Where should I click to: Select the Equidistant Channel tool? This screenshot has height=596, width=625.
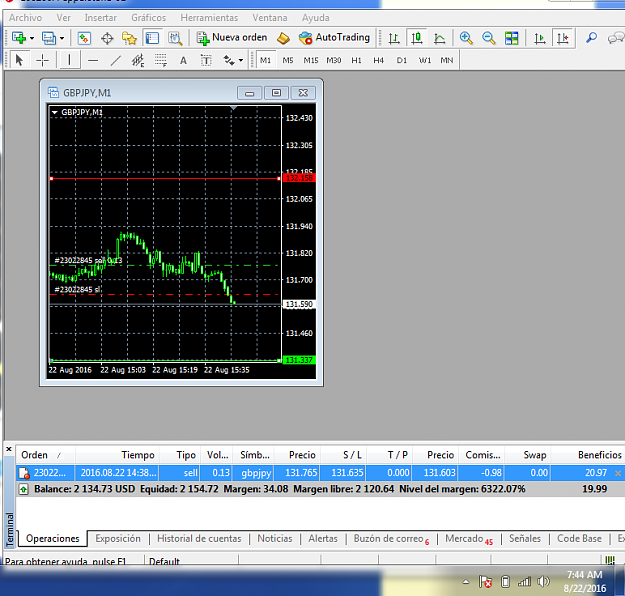coord(138,61)
